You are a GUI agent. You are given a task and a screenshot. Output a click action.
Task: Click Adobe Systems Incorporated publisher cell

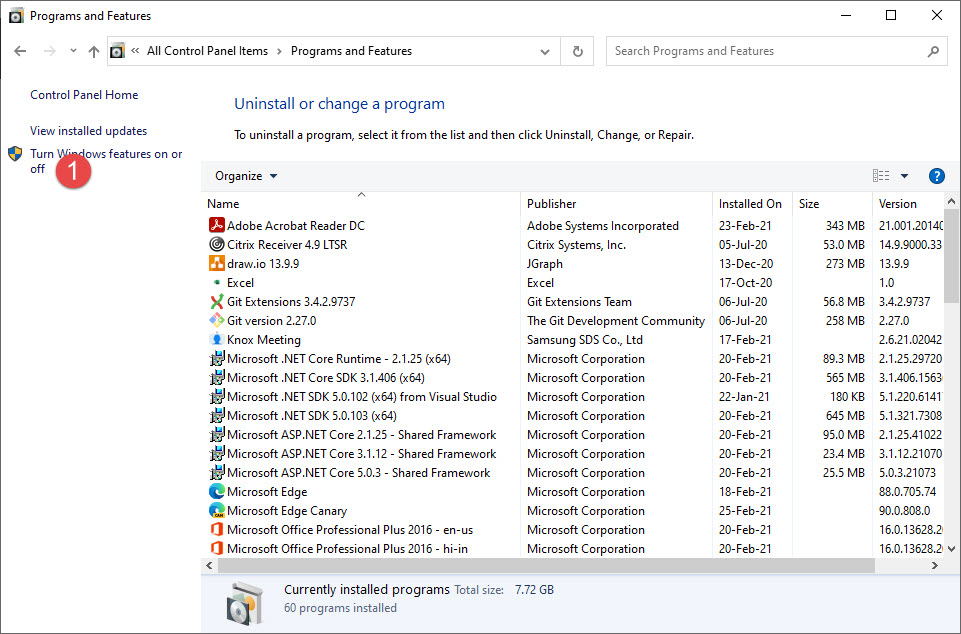[x=602, y=225]
